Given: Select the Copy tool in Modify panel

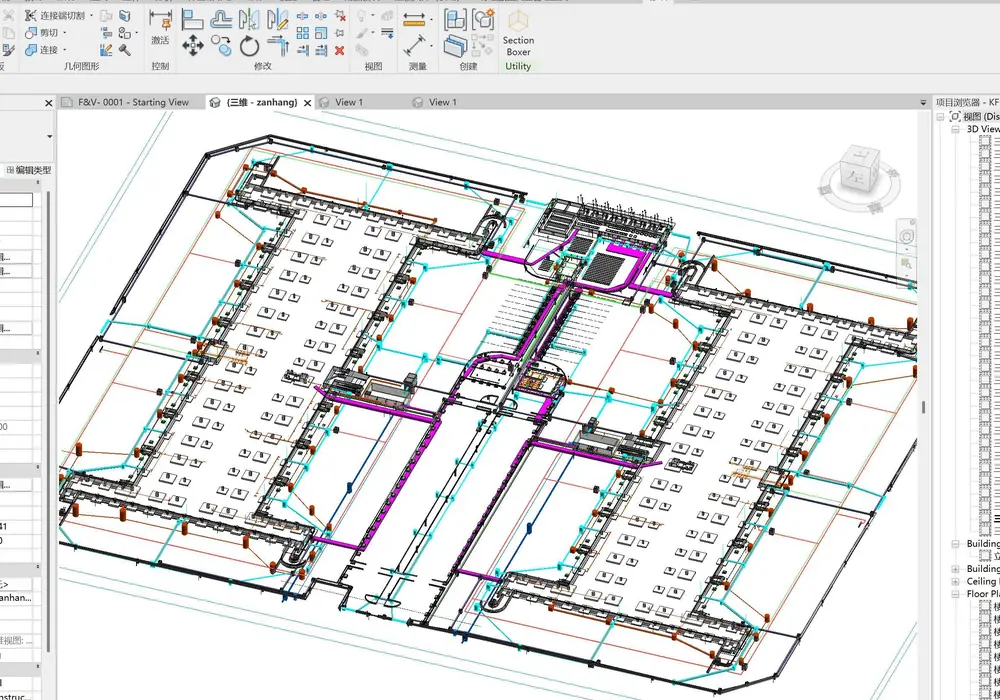Looking at the screenshot, I should (221, 46).
